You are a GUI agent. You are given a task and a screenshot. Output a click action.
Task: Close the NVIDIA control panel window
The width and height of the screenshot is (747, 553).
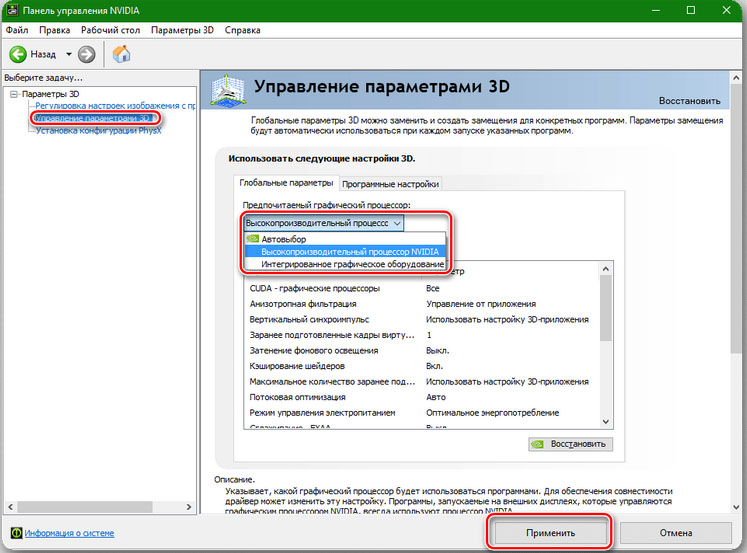[x=727, y=10]
